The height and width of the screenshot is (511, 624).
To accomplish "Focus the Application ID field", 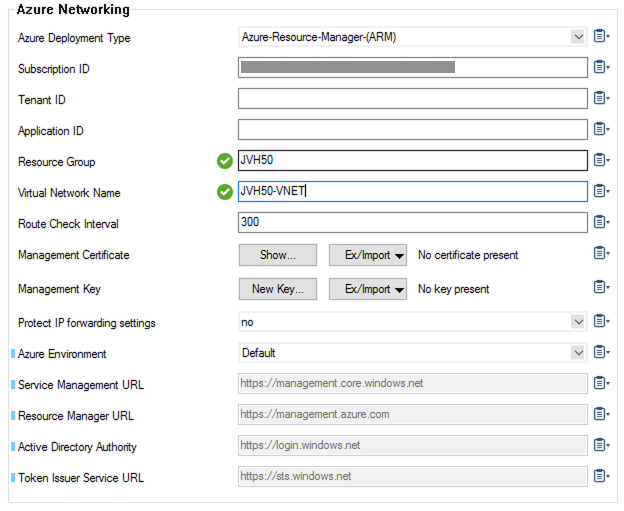I will (x=413, y=129).
